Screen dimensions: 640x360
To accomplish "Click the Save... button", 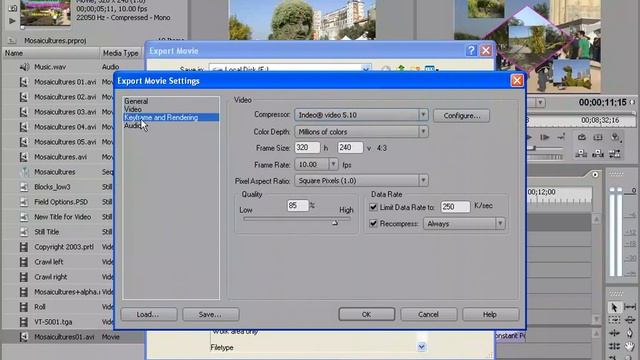I will pos(211,314).
